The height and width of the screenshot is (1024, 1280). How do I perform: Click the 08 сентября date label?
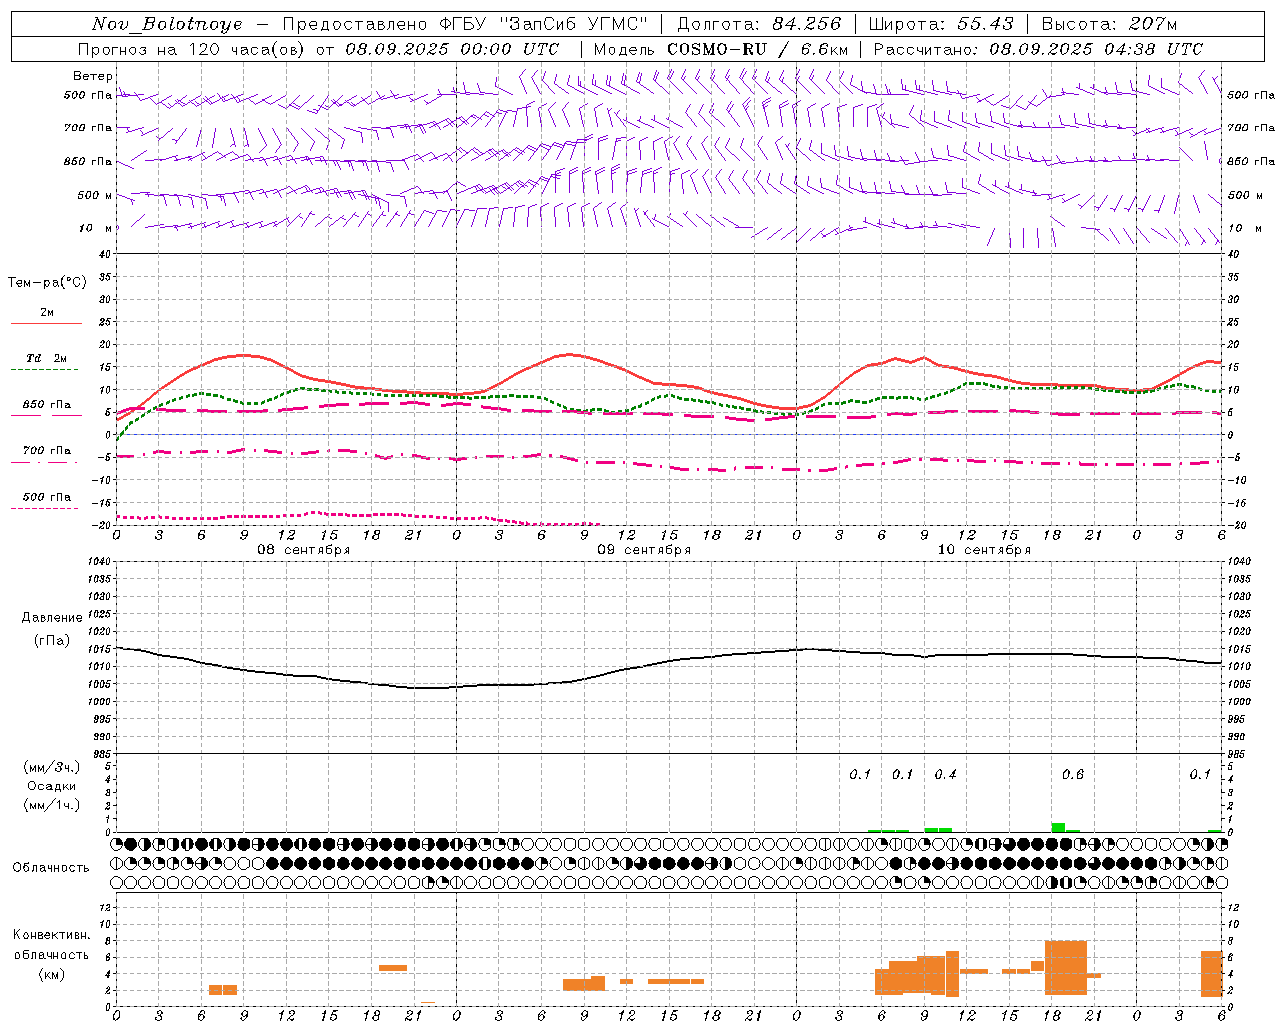point(303,550)
